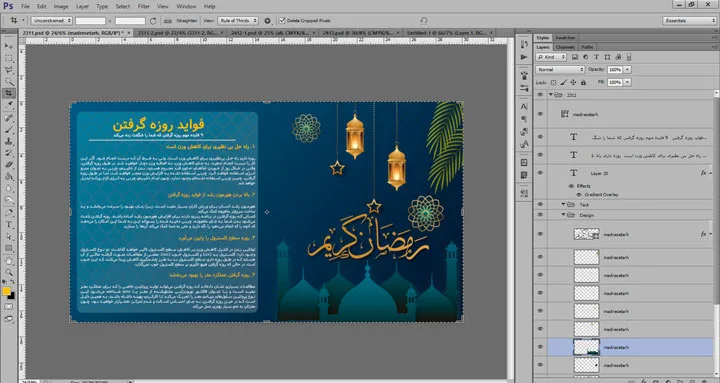
Task: Hide the Layer 20 text layer
Action: (x=540, y=173)
